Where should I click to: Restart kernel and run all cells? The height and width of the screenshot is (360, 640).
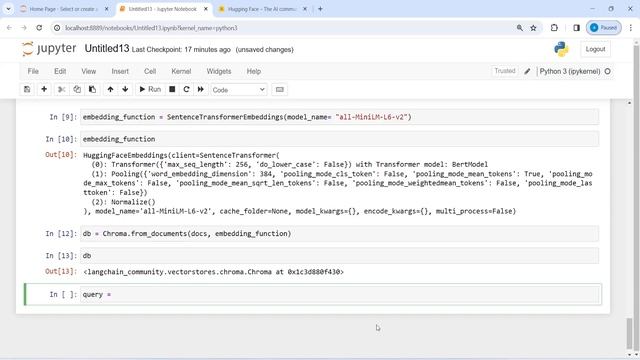201,89
